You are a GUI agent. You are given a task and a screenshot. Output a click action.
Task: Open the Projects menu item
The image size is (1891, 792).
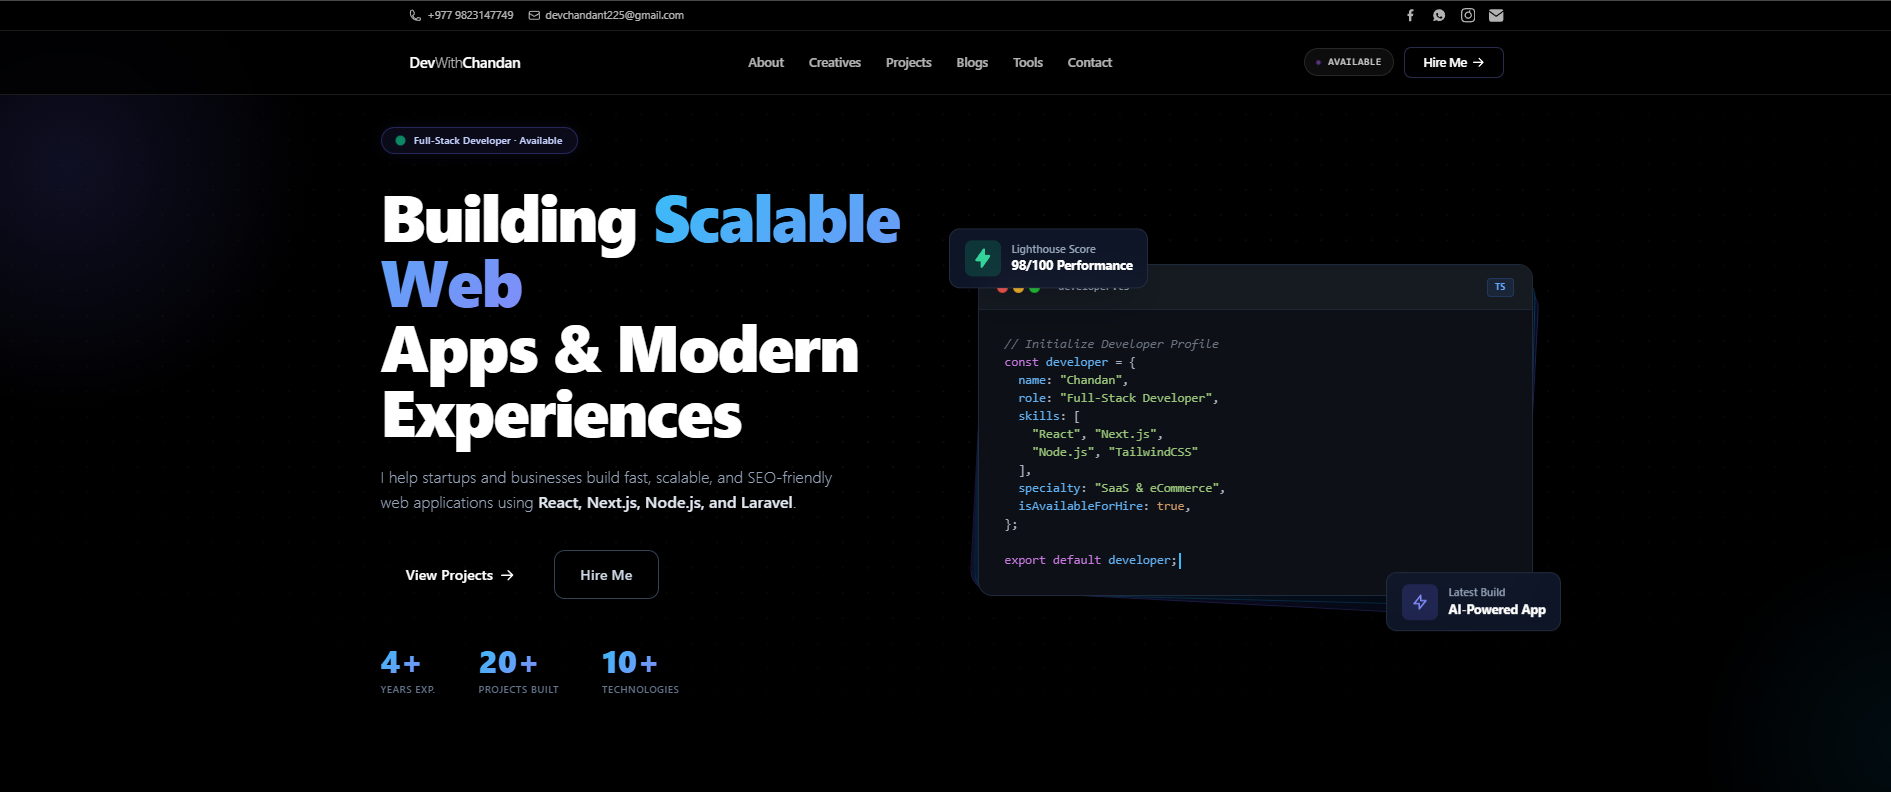[x=909, y=62]
